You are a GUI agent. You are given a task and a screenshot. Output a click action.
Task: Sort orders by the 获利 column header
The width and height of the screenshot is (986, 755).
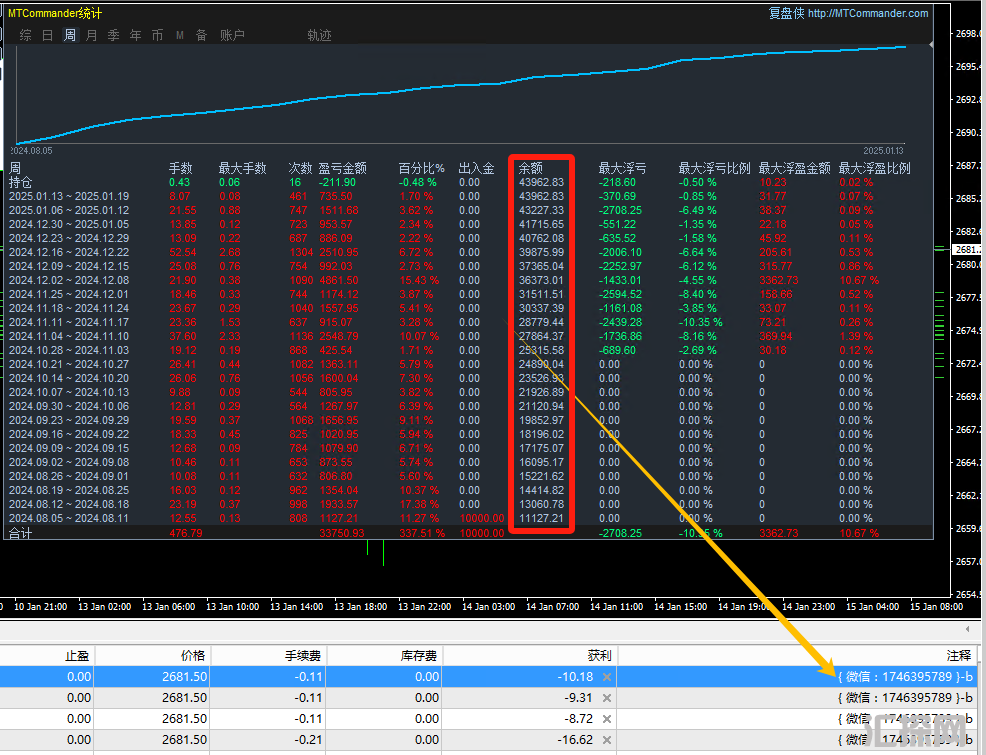click(x=599, y=655)
